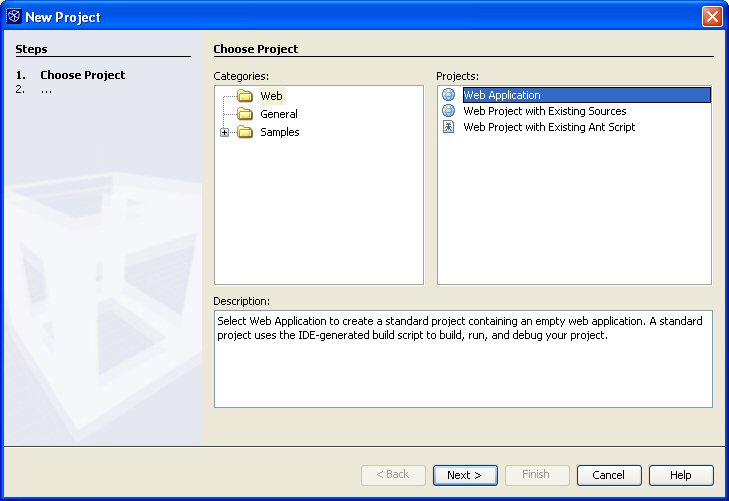The height and width of the screenshot is (501, 729).
Task: Click inside the Description text area
Action: (x=463, y=359)
